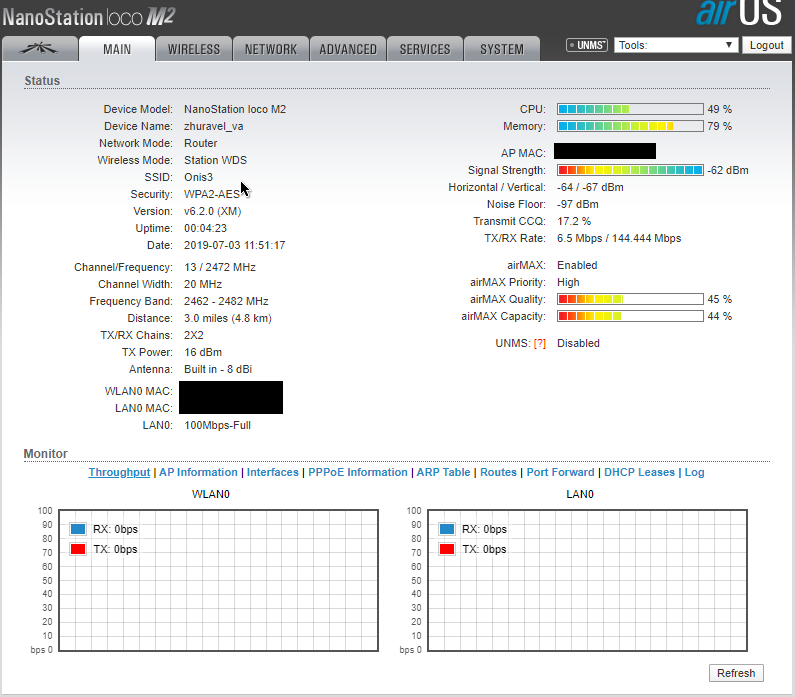Viewport: 795px width, 697px height.
Task: Click distance '3.0 miles (4.8 km)'
Action: pos(228,318)
